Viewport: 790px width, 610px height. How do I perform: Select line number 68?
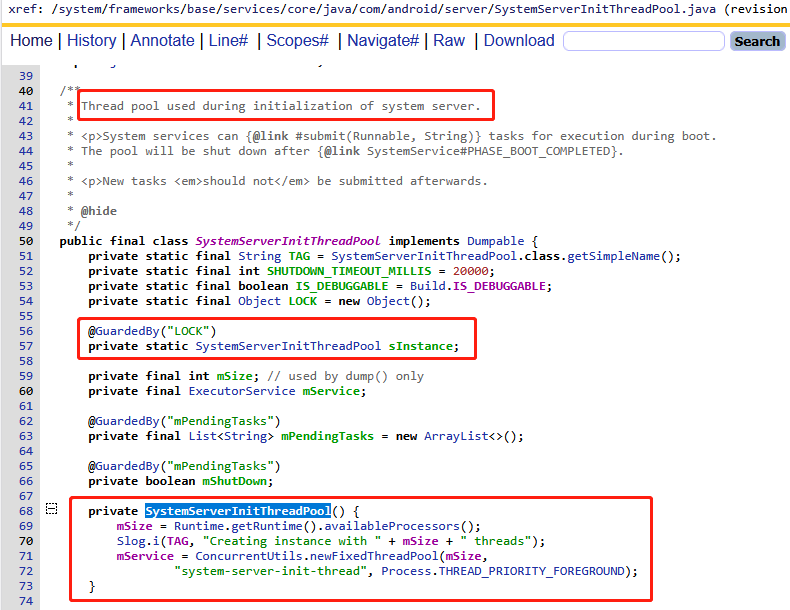pos(26,511)
